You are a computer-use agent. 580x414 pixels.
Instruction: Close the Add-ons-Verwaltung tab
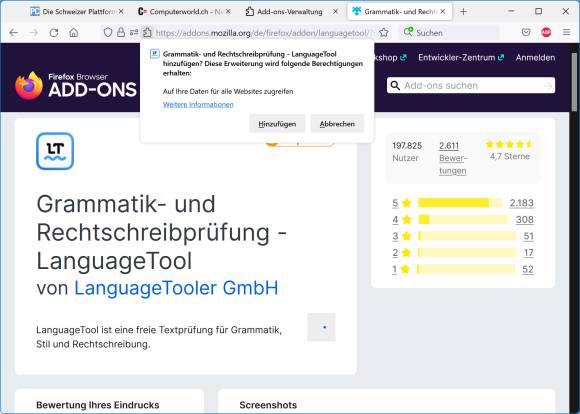point(335,12)
